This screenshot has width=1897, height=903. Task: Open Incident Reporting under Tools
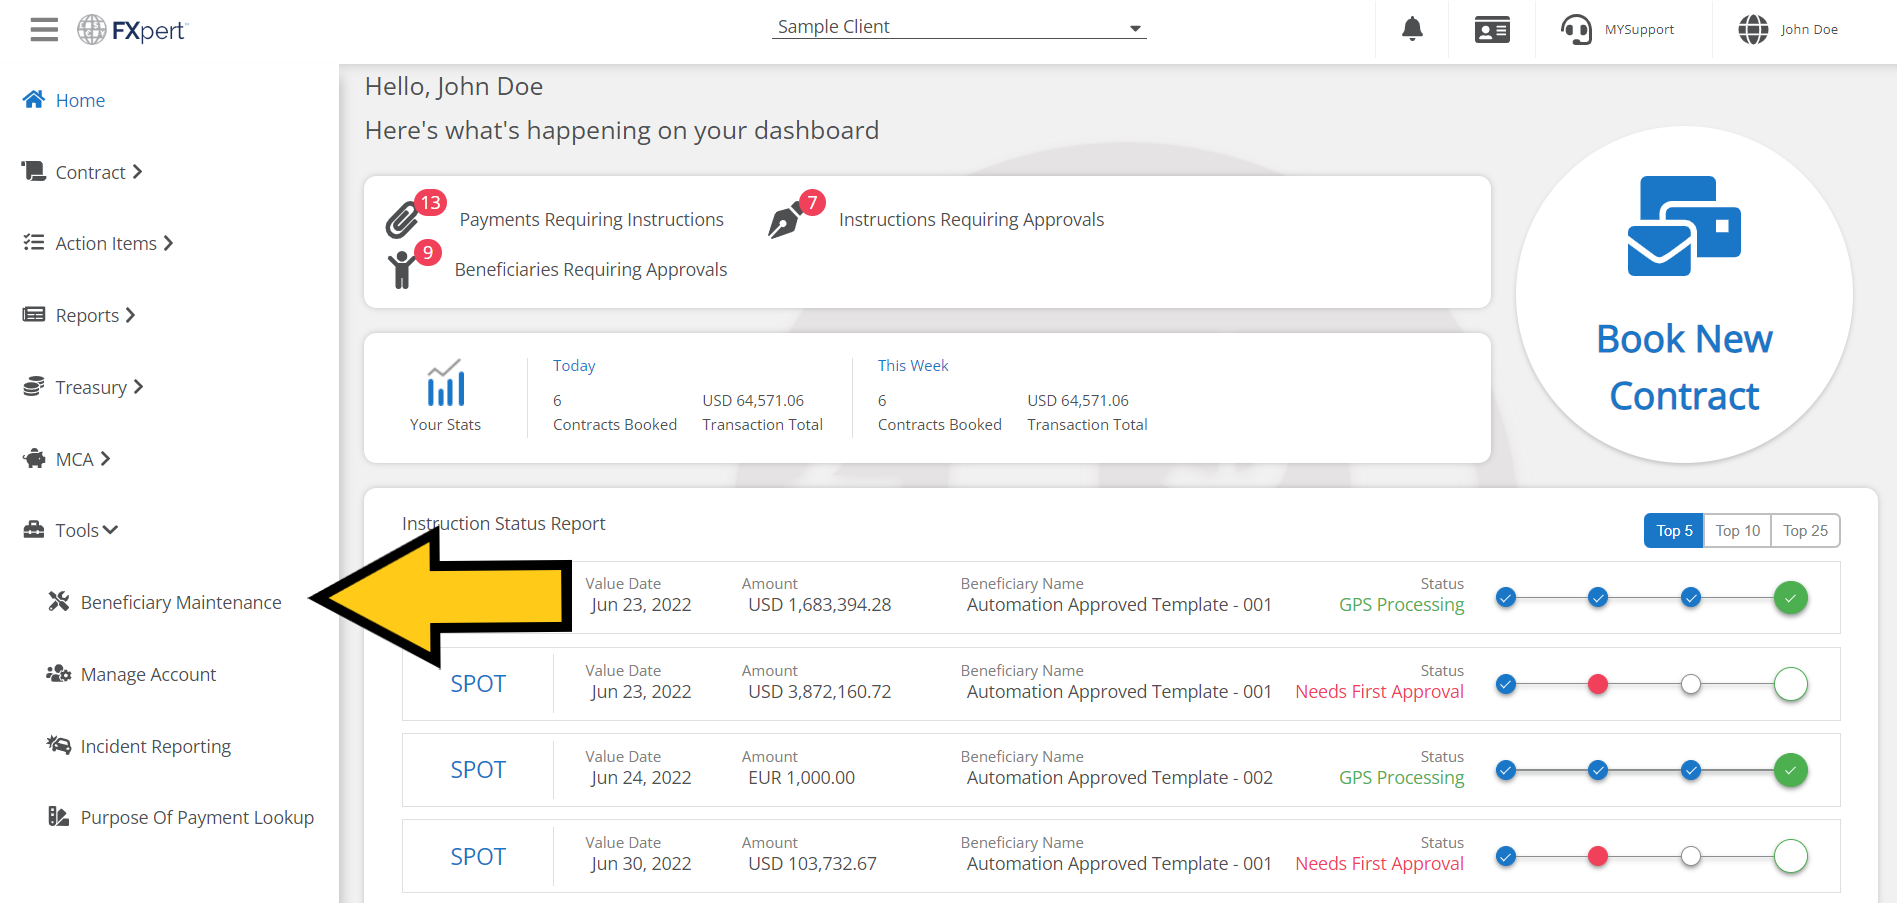click(x=155, y=747)
